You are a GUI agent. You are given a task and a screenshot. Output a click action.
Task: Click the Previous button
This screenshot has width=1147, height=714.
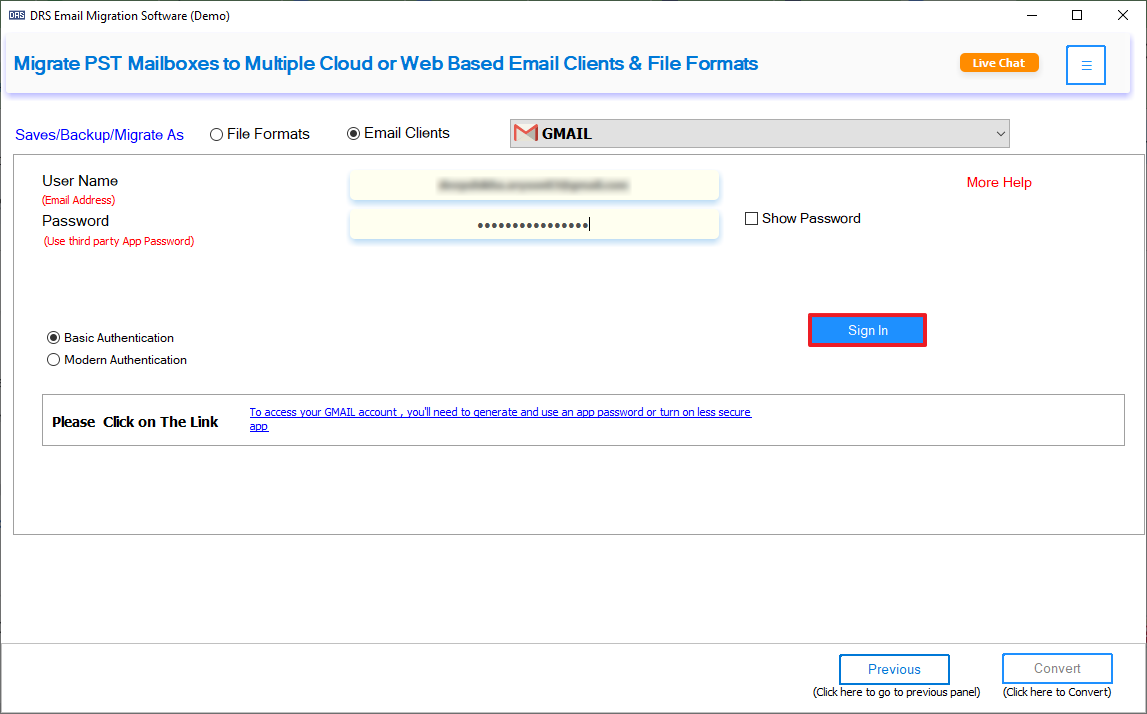pyautogui.click(x=894, y=670)
